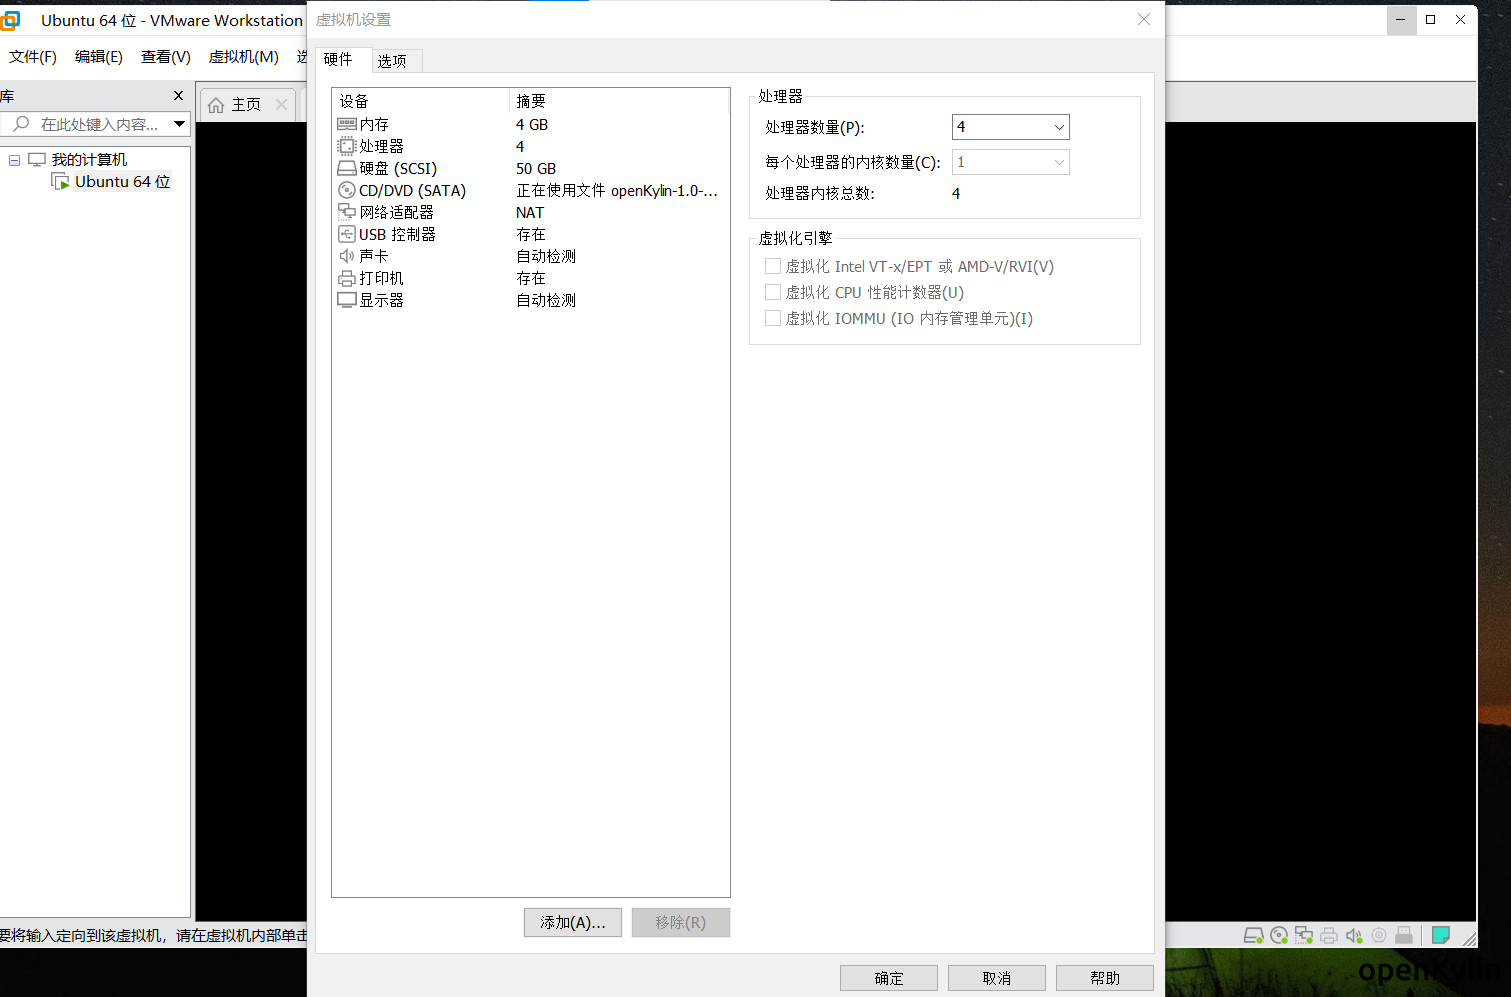This screenshot has height=997, width=1511.
Task: Click the 确定 button
Action: point(888,978)
